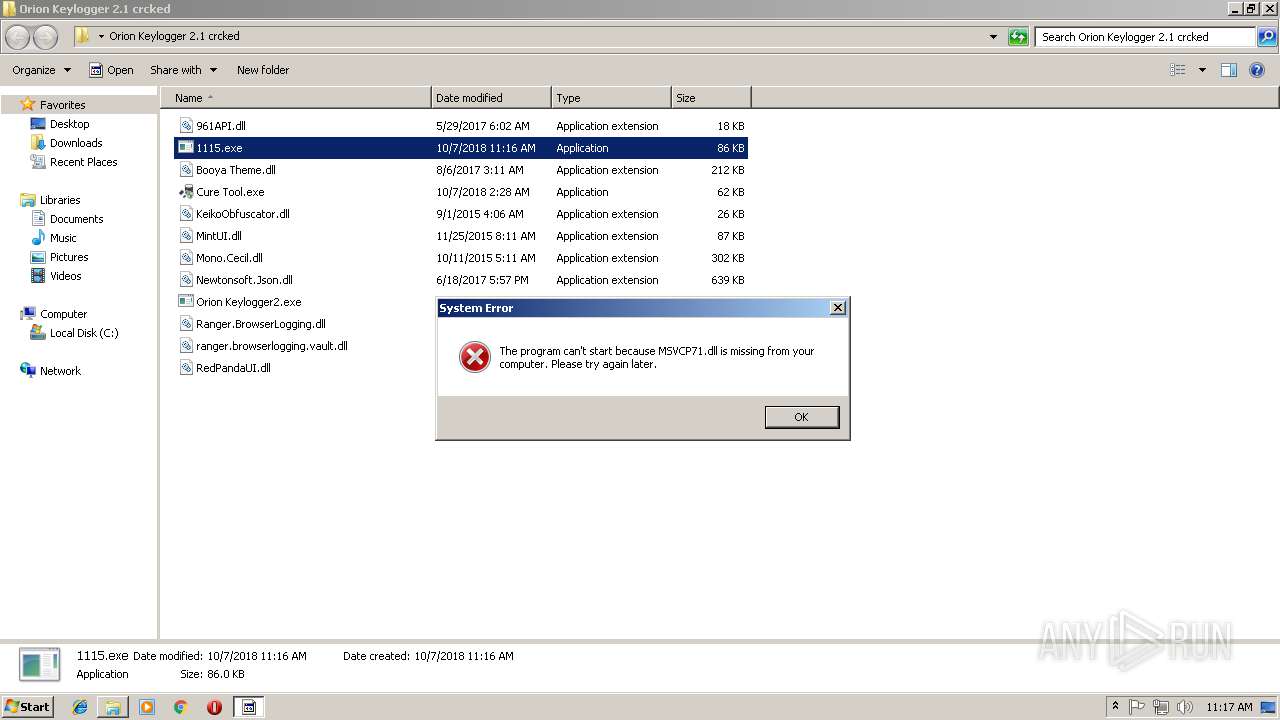The image size is (1280, 720).
Task: Open the Videos library
Action: point(65,276)
